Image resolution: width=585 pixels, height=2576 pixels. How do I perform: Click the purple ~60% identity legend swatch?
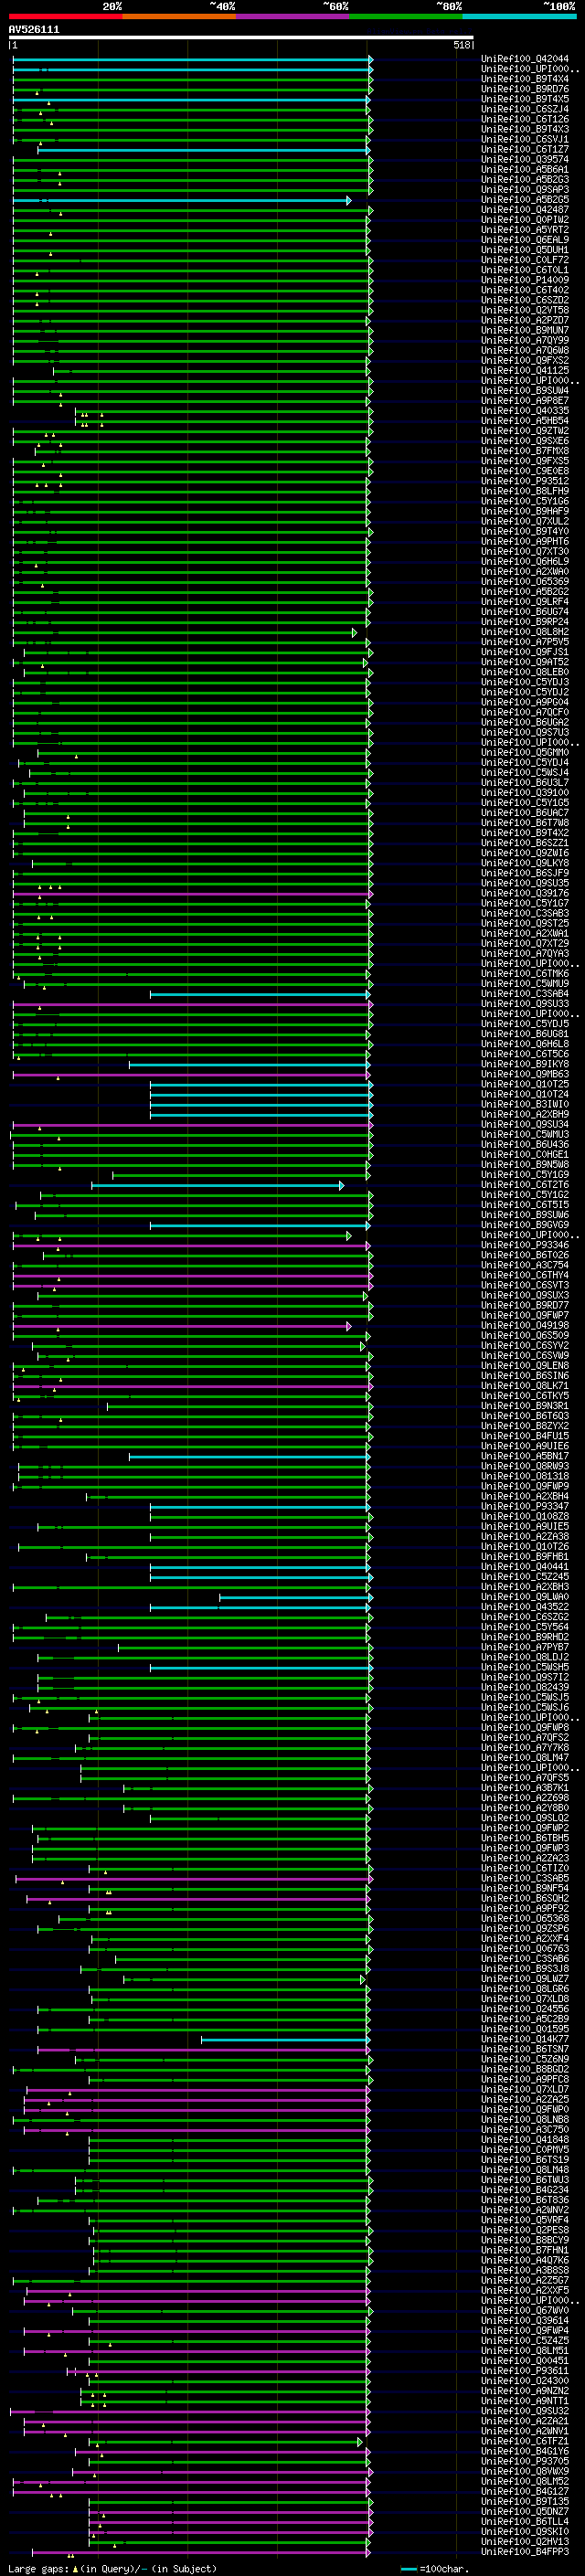(292, 17)
